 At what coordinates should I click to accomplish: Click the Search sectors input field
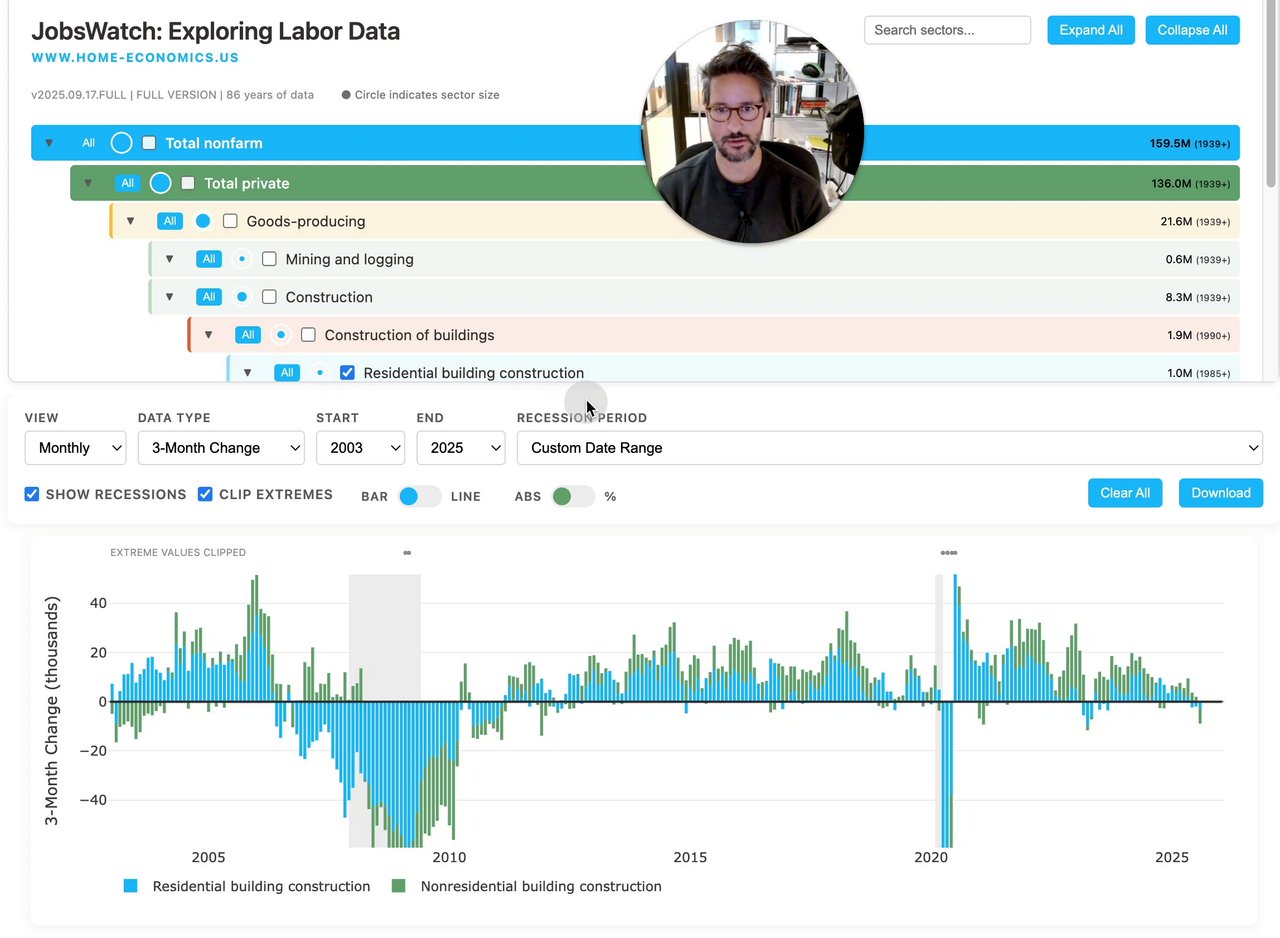pos(947,30)
